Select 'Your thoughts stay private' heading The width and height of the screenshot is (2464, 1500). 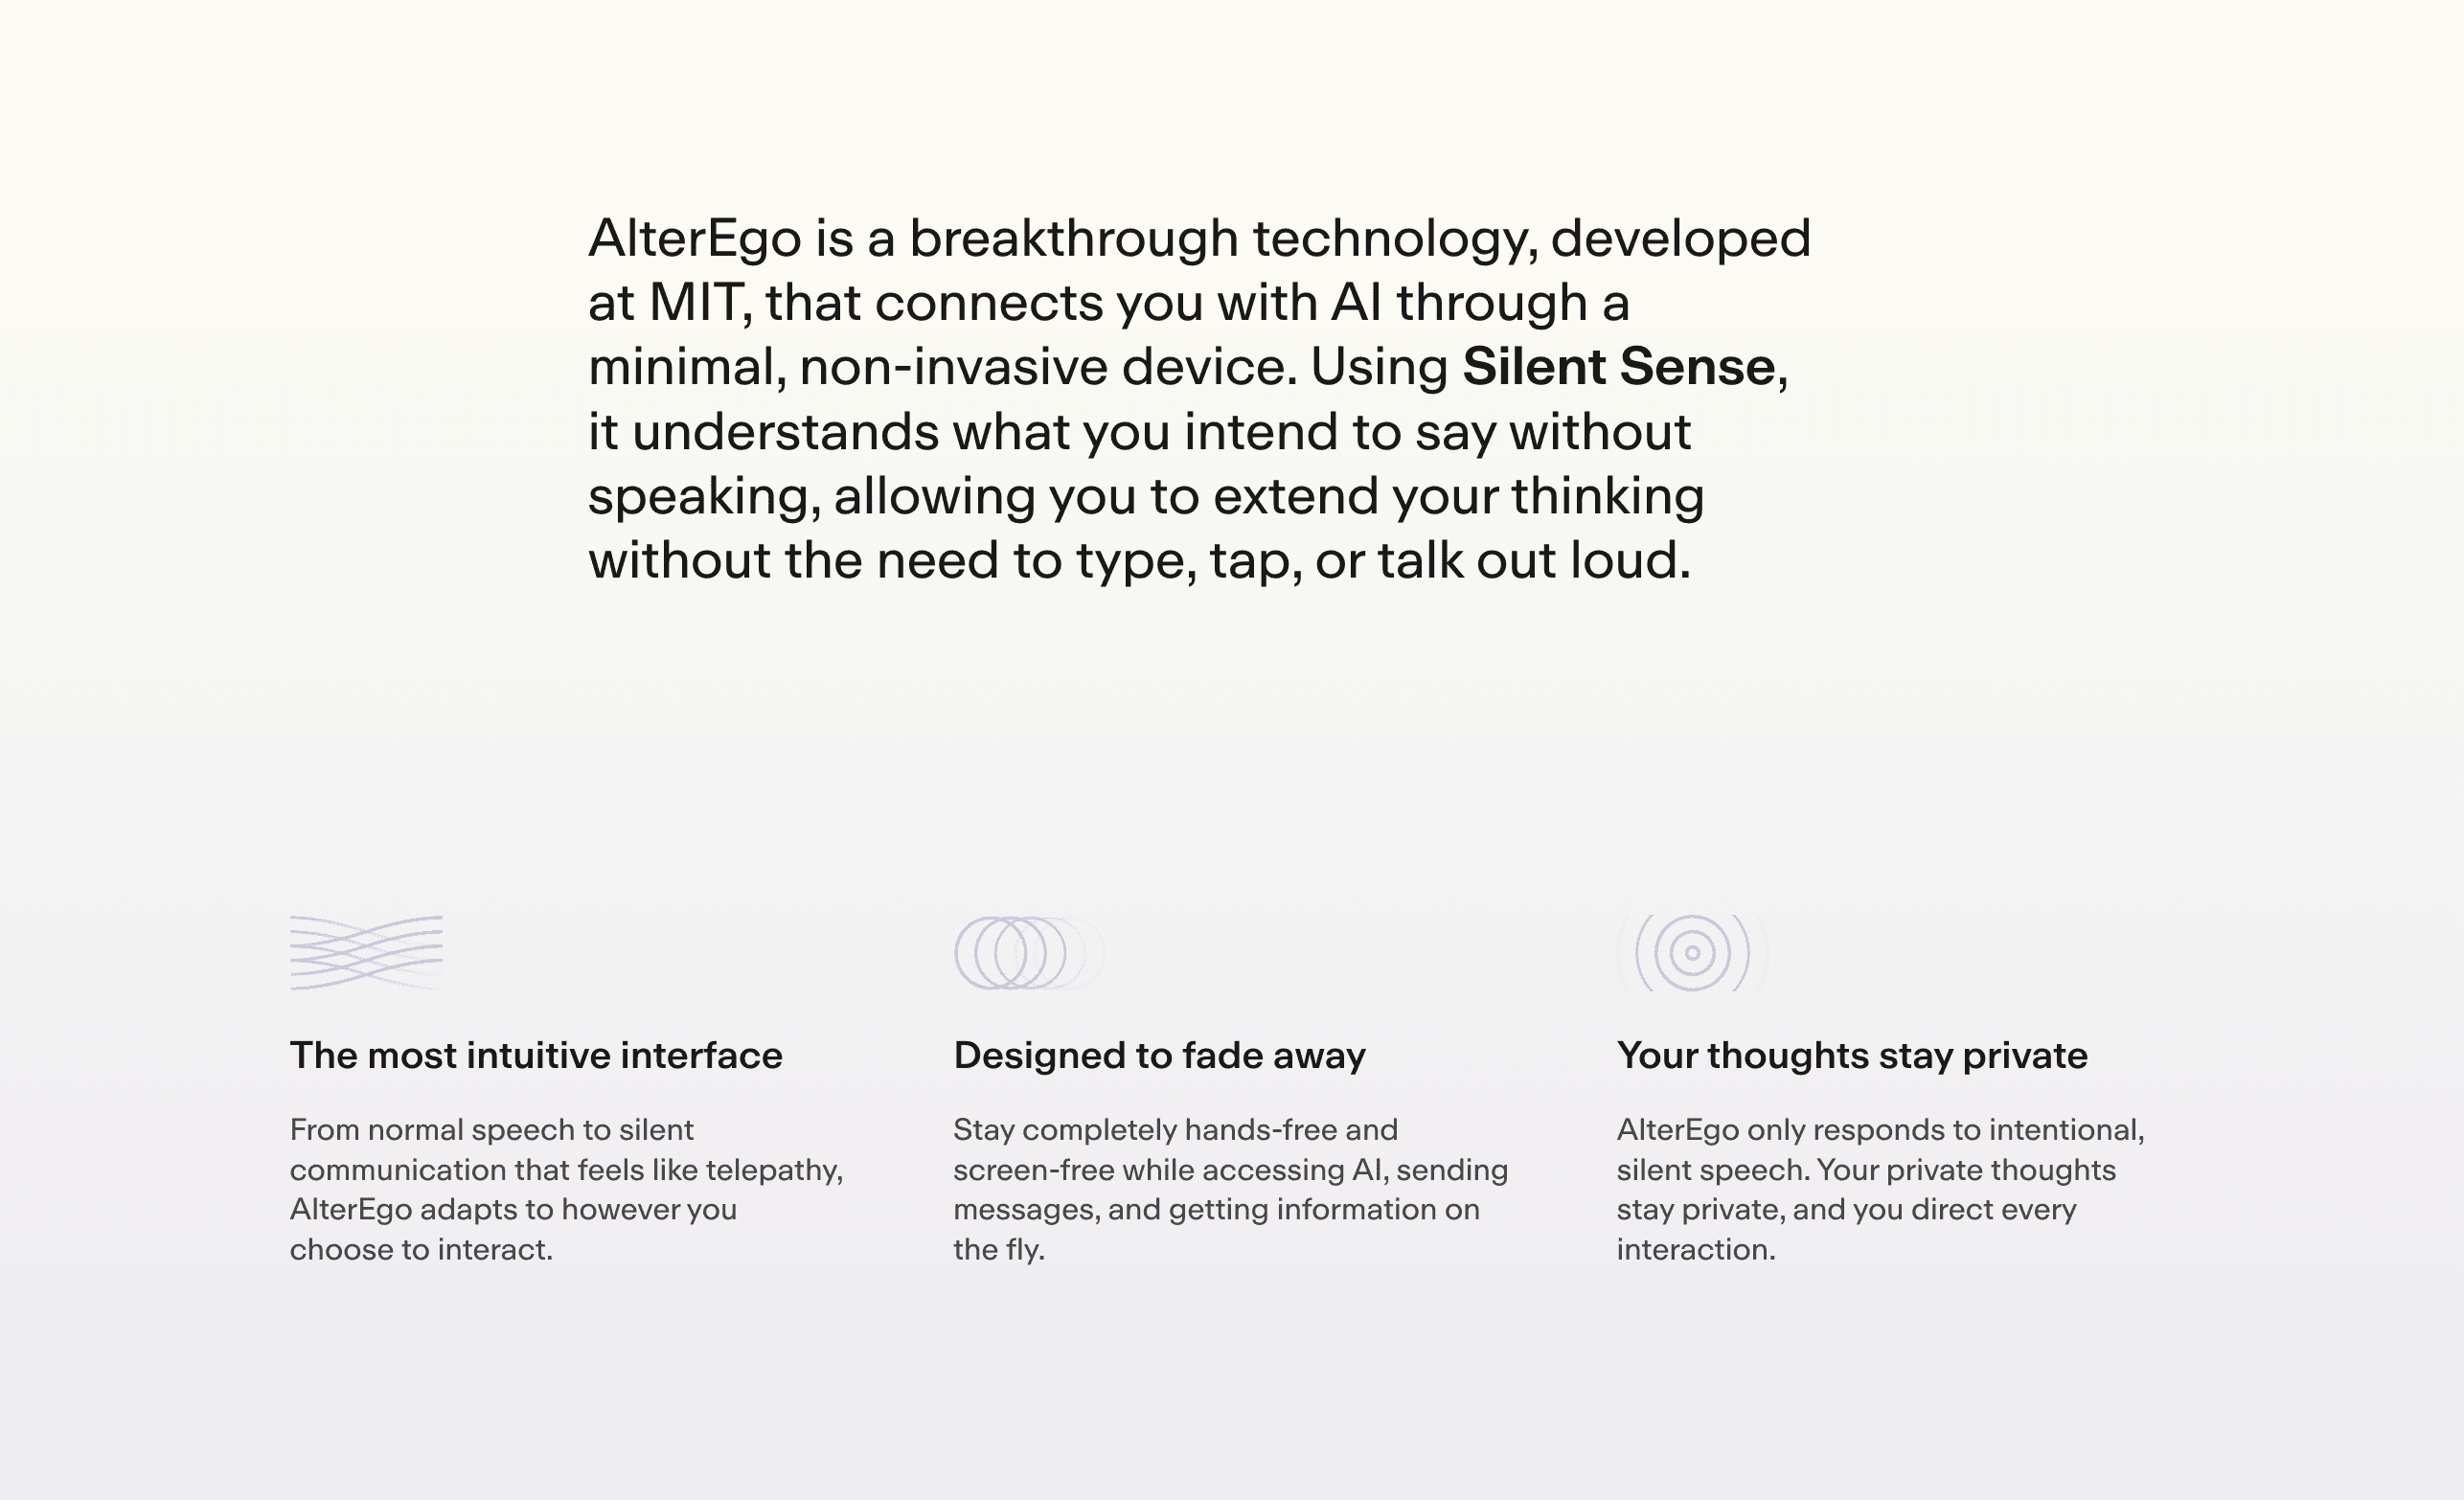click(x=1852, y=1056)
